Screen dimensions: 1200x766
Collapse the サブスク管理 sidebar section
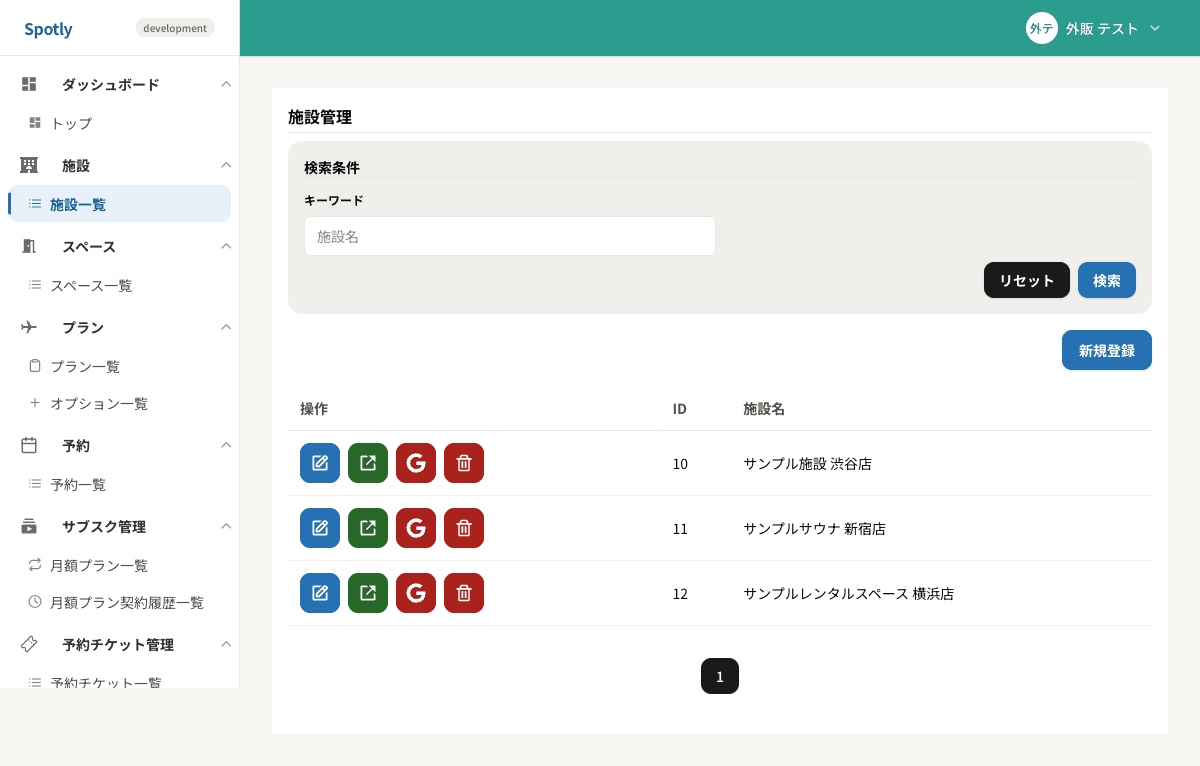tap(226, 526)
